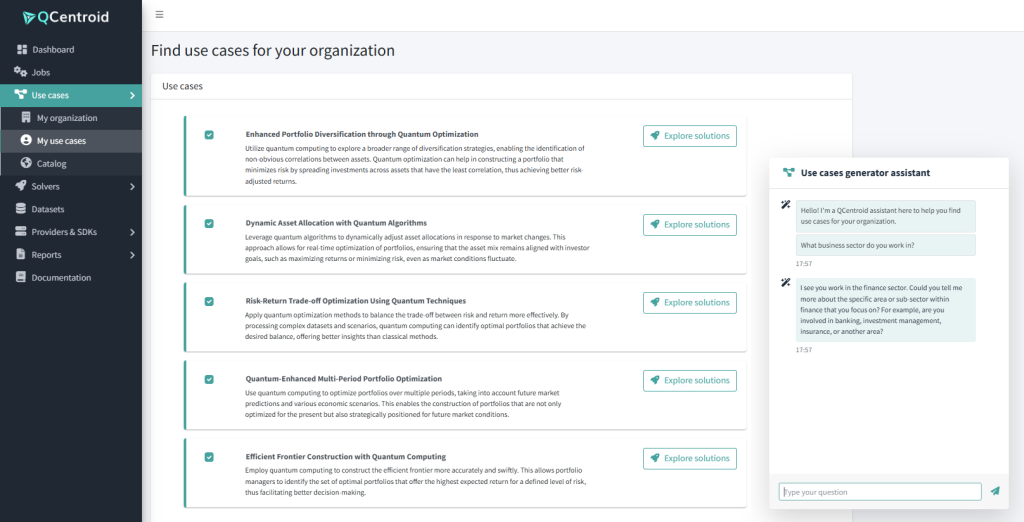The width and height of the screenshot is (1024, 522).
Task: Uncheck Enhanced Portfolio Diversification use case checkbox
Action: 209,135
